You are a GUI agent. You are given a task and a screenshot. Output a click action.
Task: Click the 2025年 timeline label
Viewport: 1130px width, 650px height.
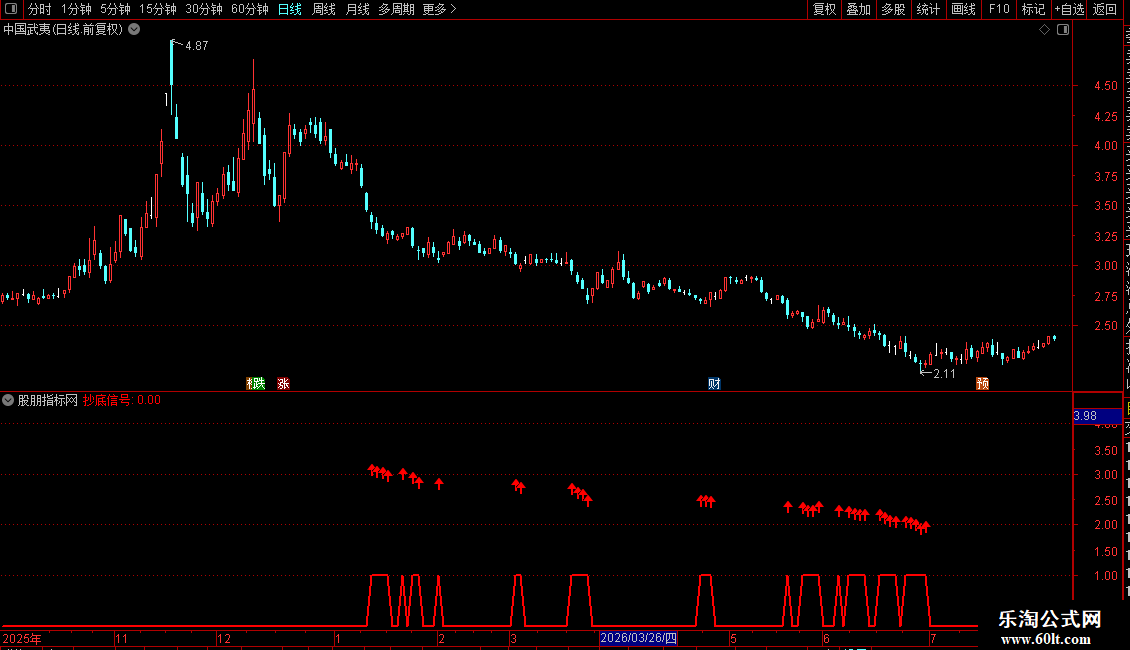click(x=22, y=638)
